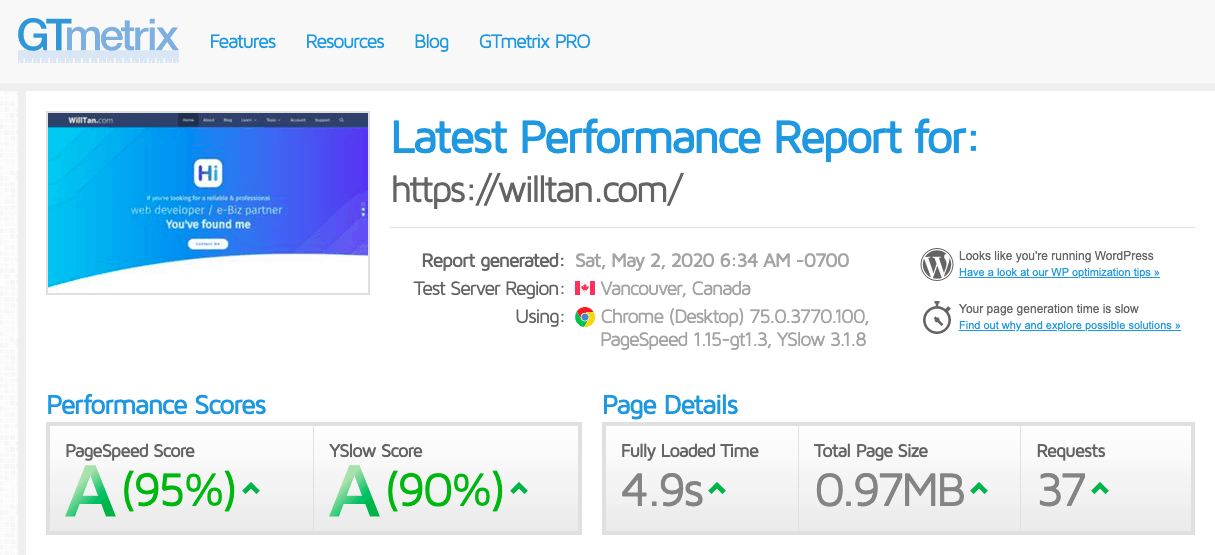Click the stopwatch page generation icon
The height and width of the screenshot is (555, 1215).
click(936, 317)
